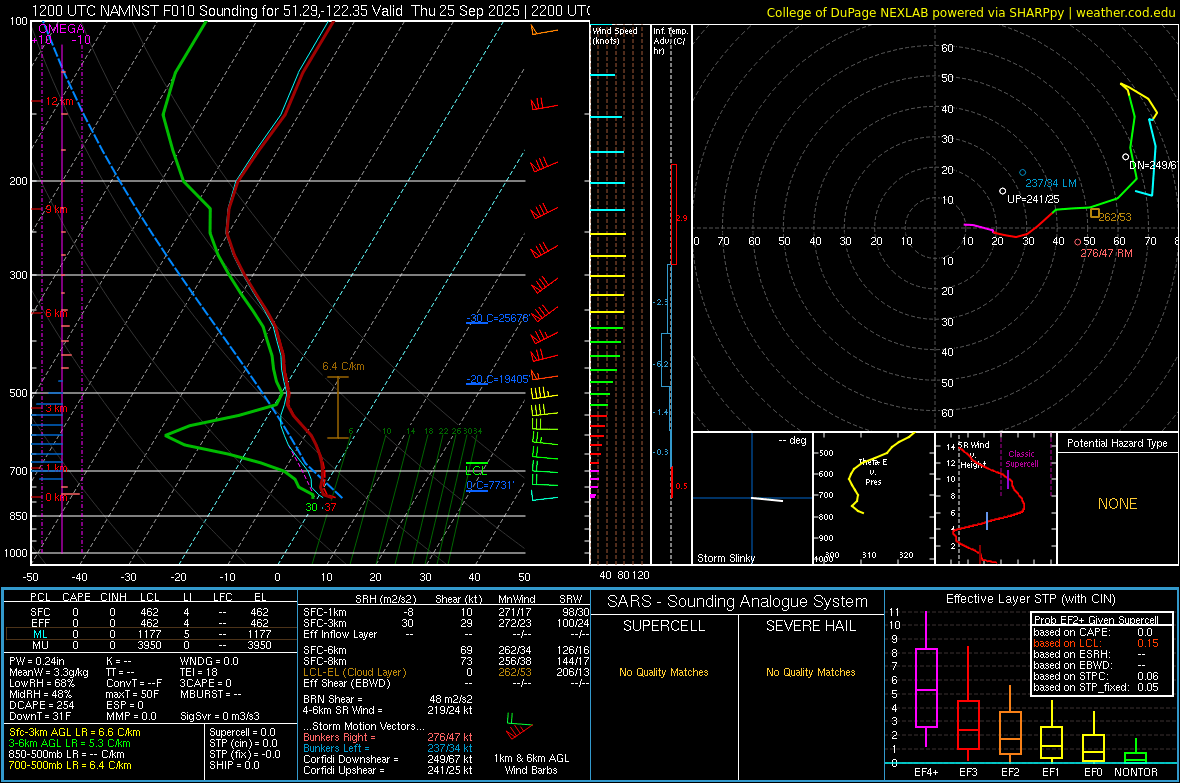Click the SHIP = 0.0 value

click(x=234, y=765)
